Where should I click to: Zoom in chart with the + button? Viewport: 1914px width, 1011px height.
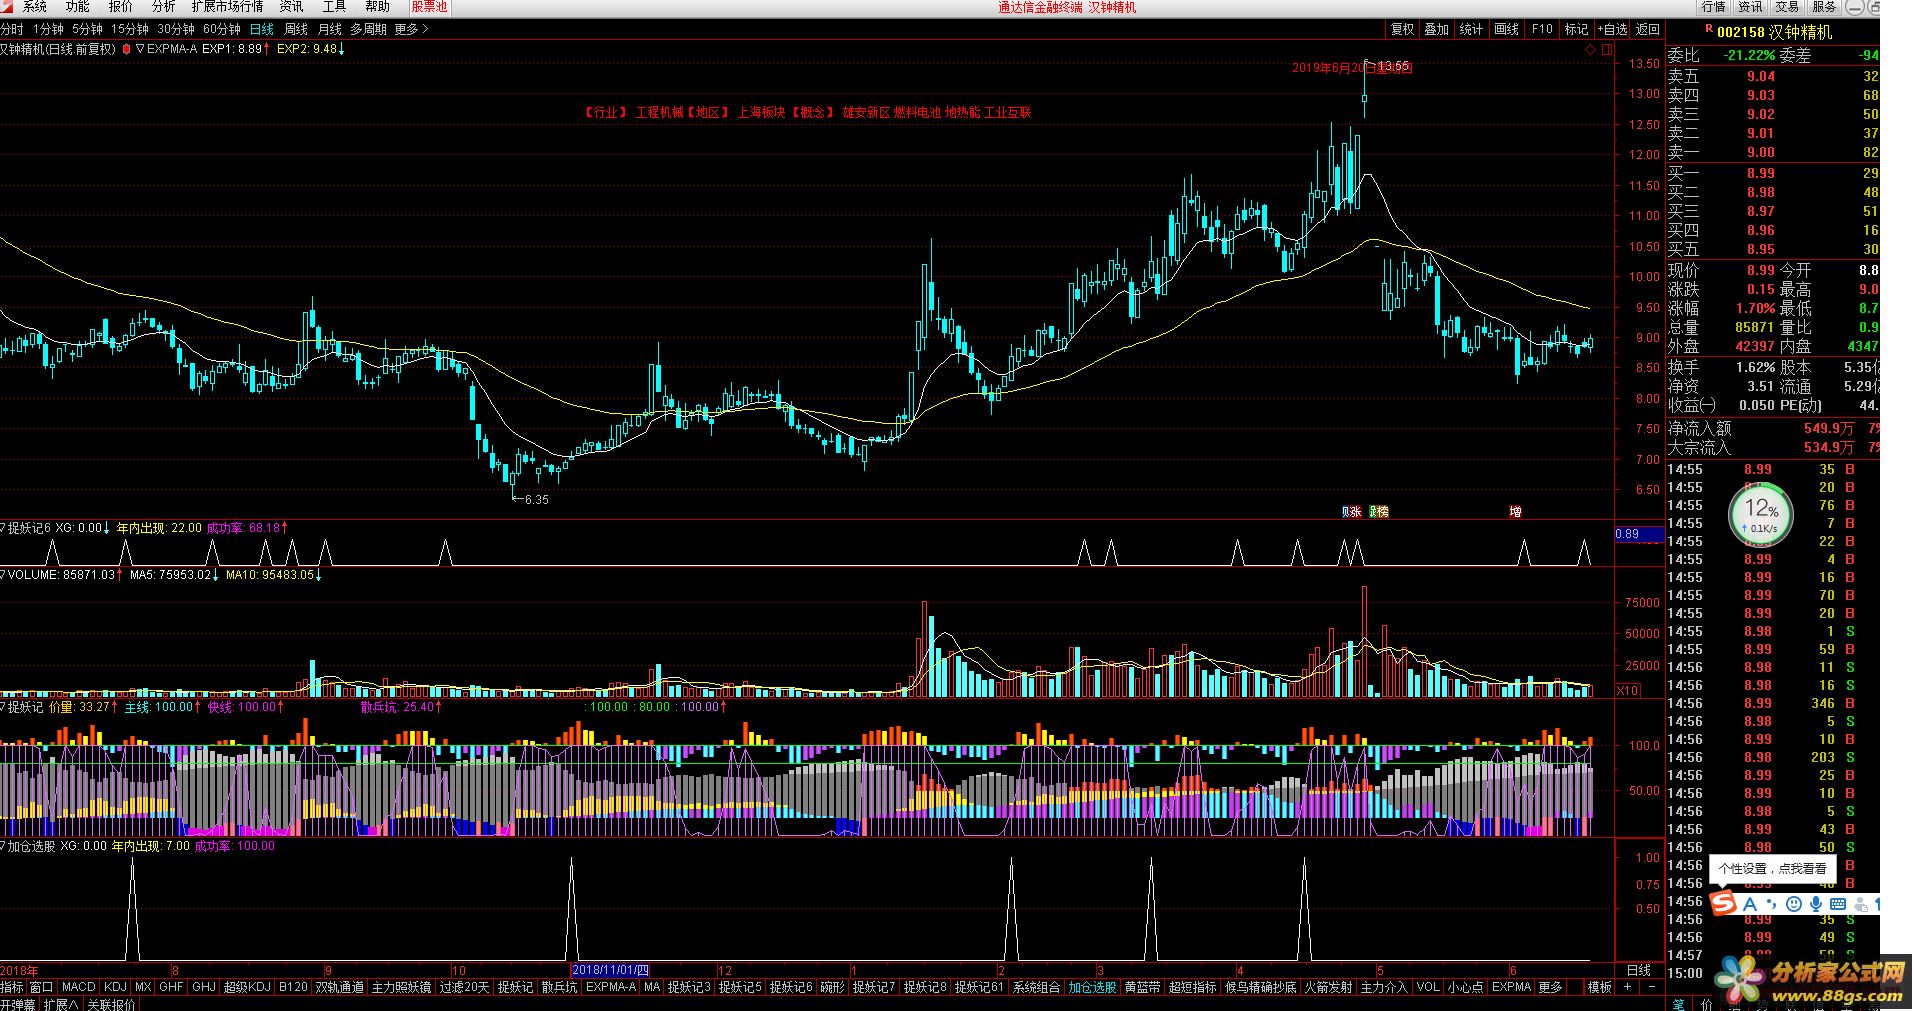pos(1628,987)
